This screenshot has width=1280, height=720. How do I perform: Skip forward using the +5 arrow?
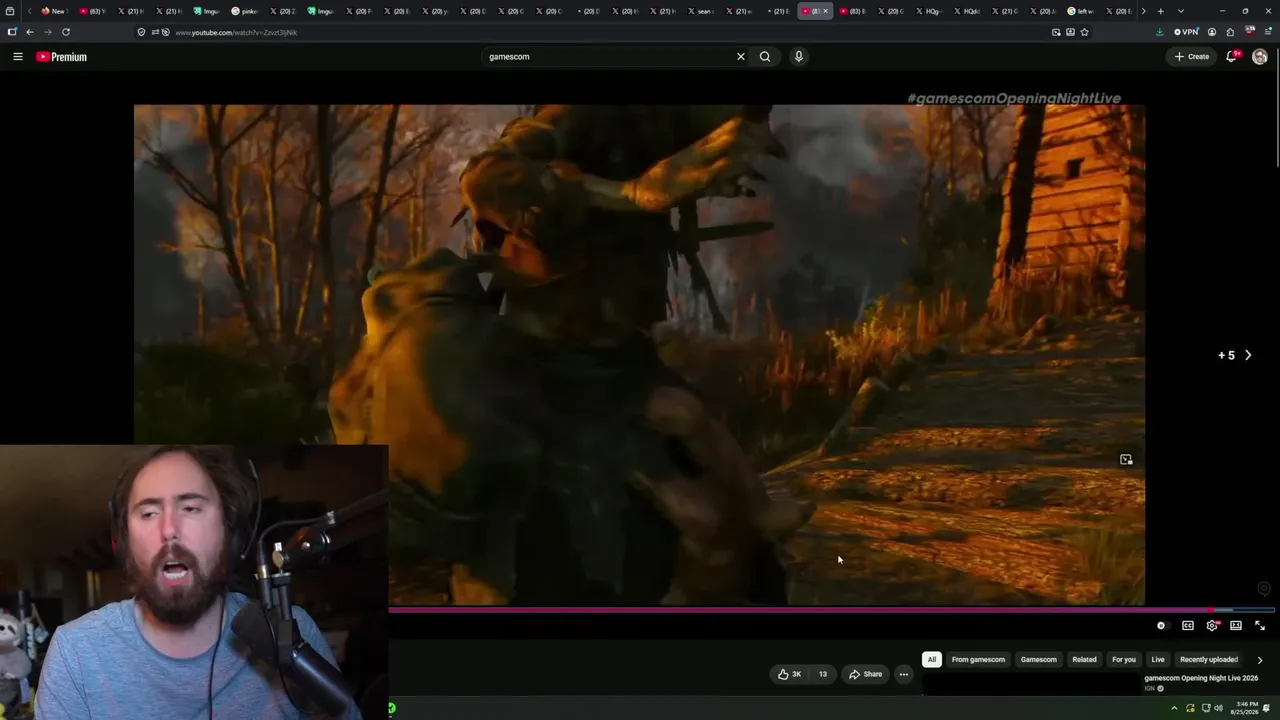coord(1236,355)
